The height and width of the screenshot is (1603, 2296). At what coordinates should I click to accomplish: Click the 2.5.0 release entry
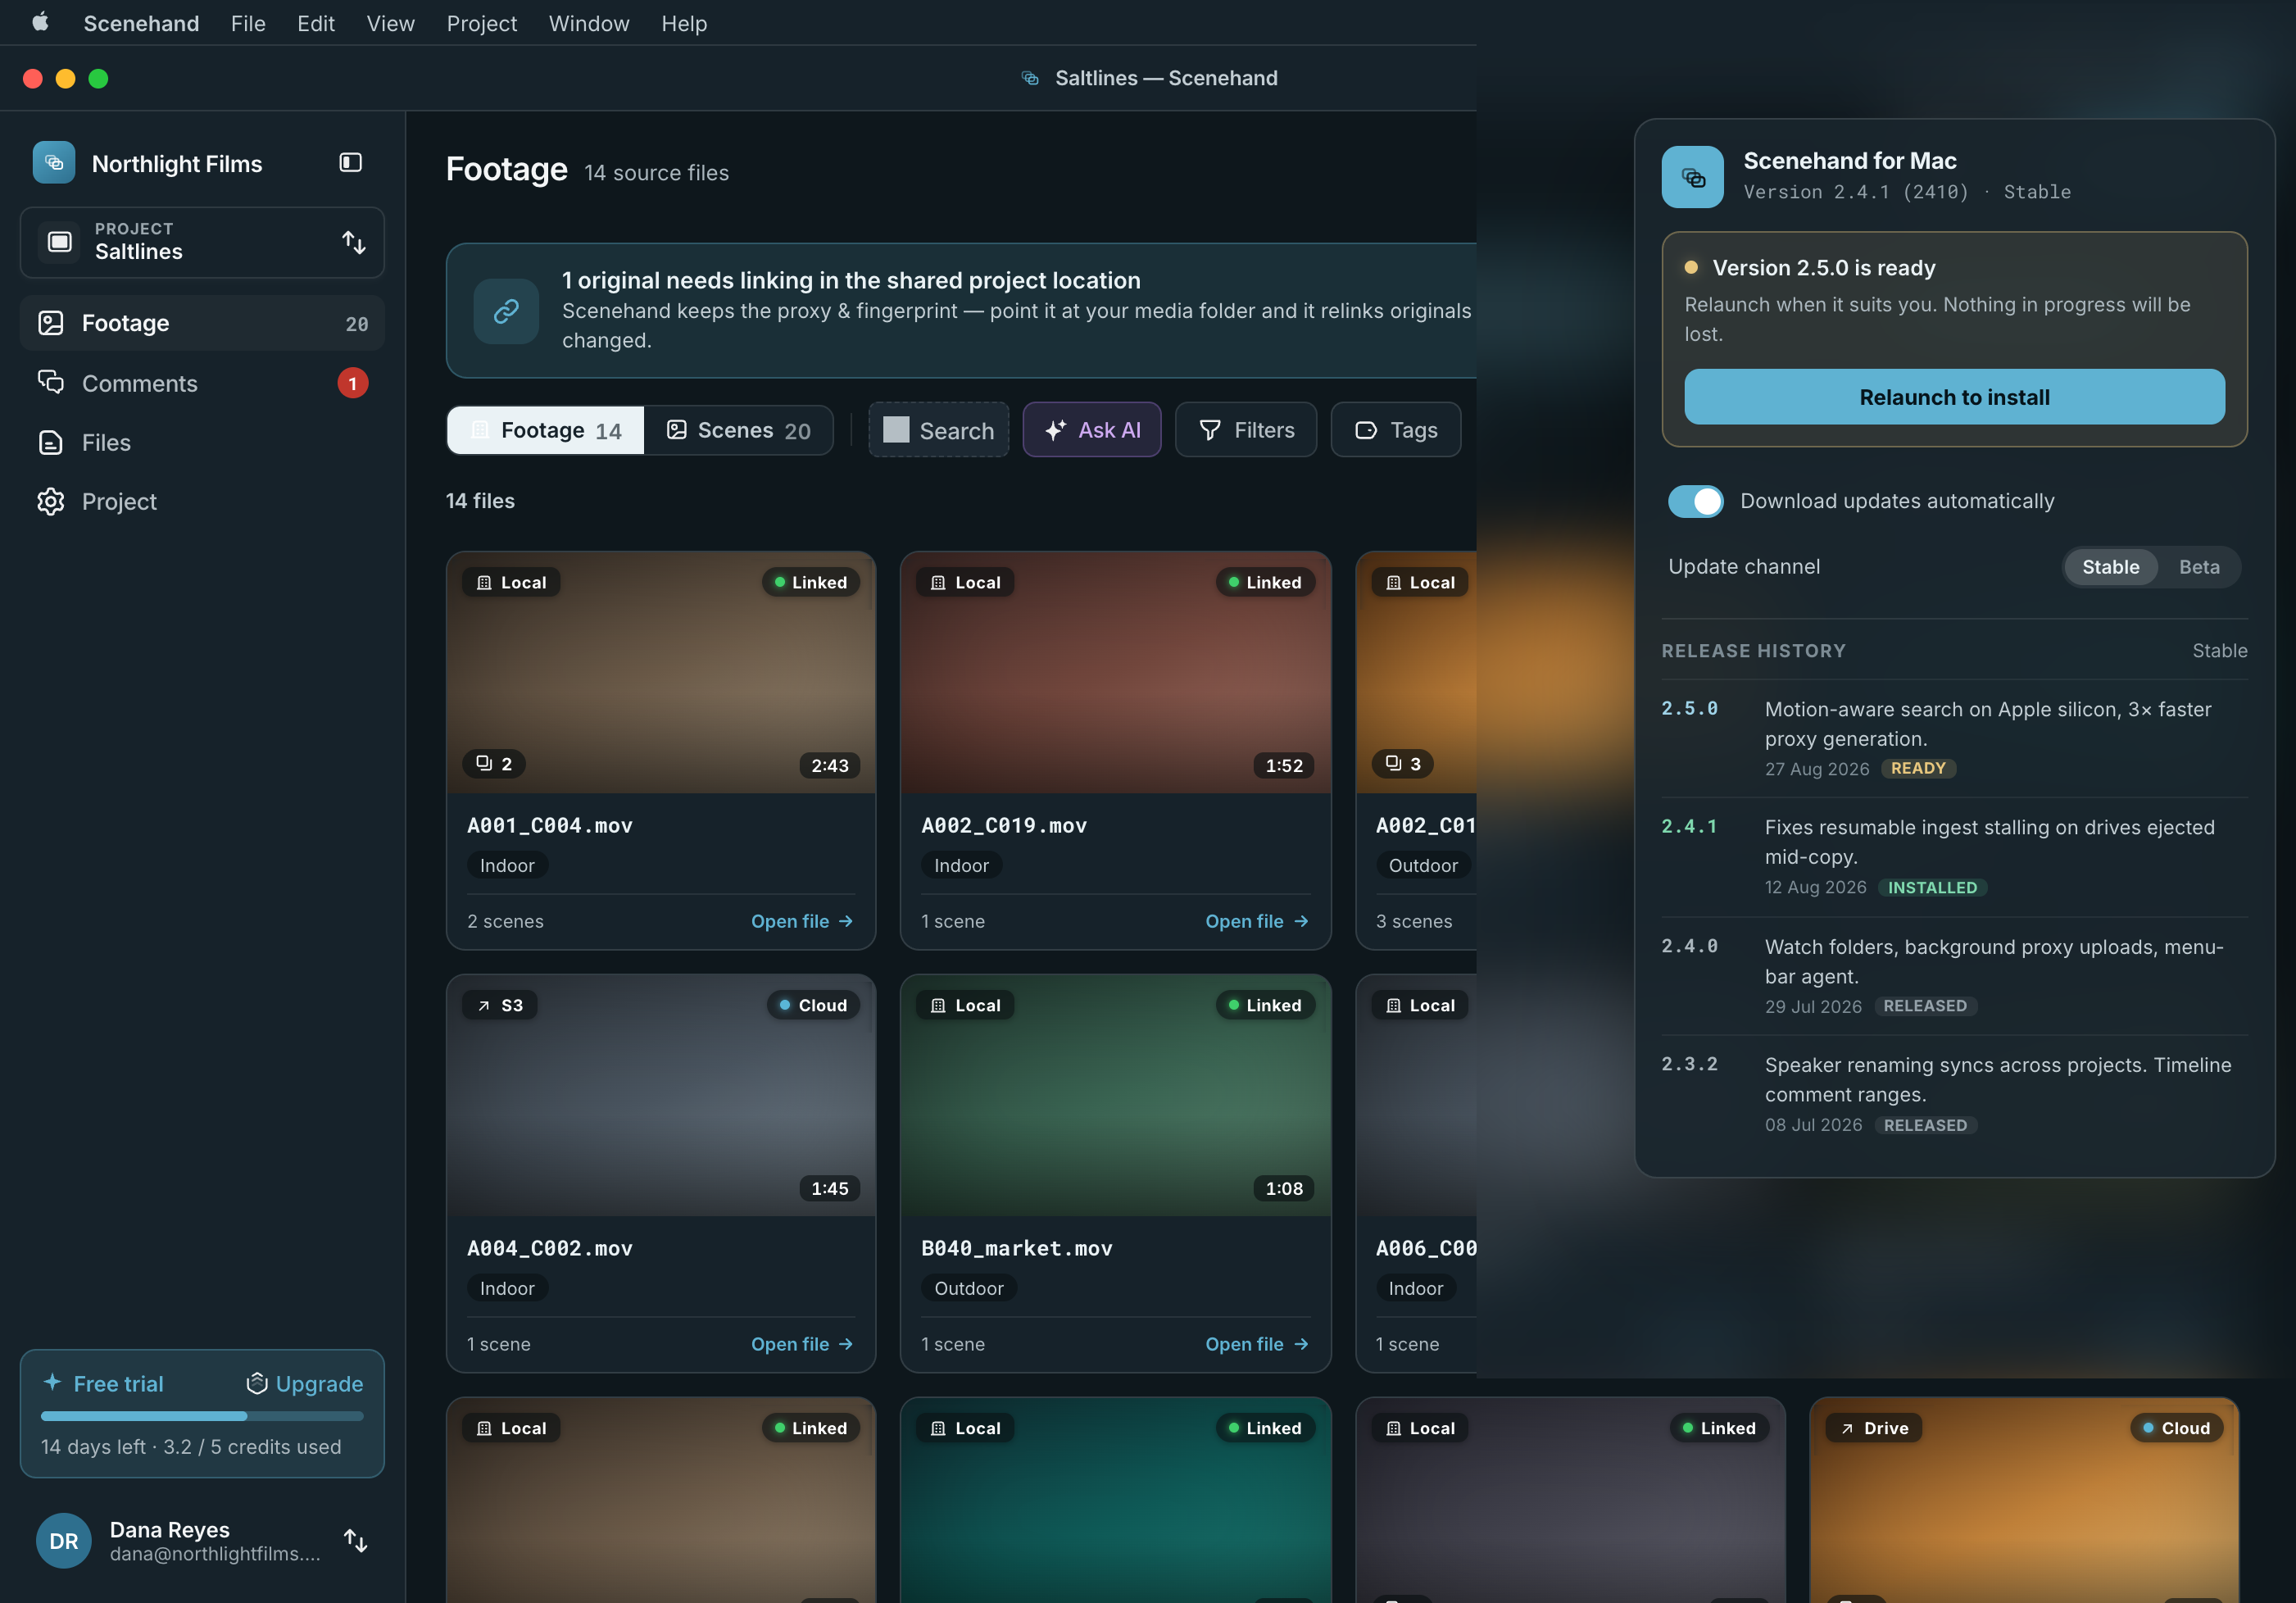[x=1954, y=738]
